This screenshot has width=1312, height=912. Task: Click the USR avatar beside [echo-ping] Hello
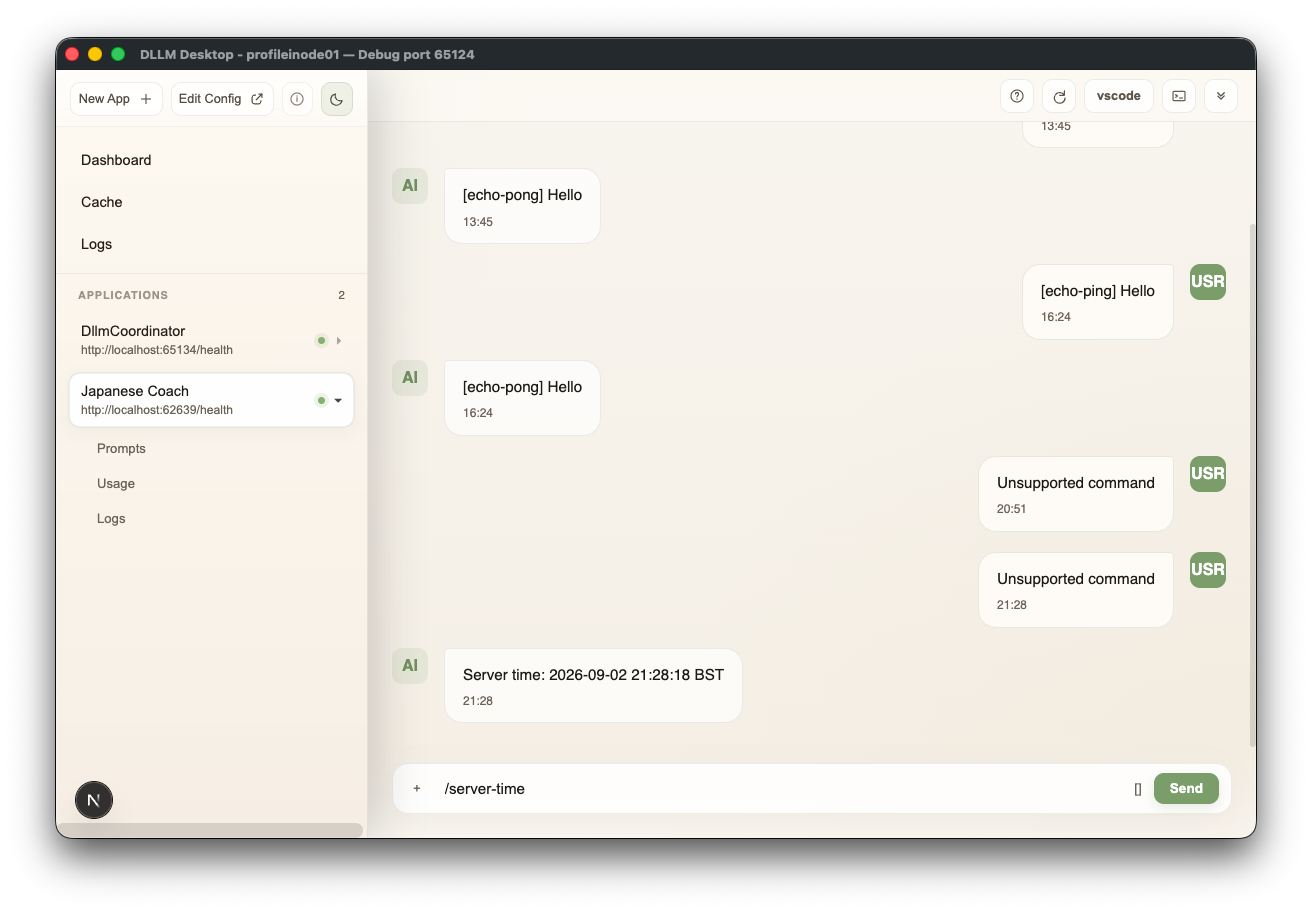[x=1208, y=282]
